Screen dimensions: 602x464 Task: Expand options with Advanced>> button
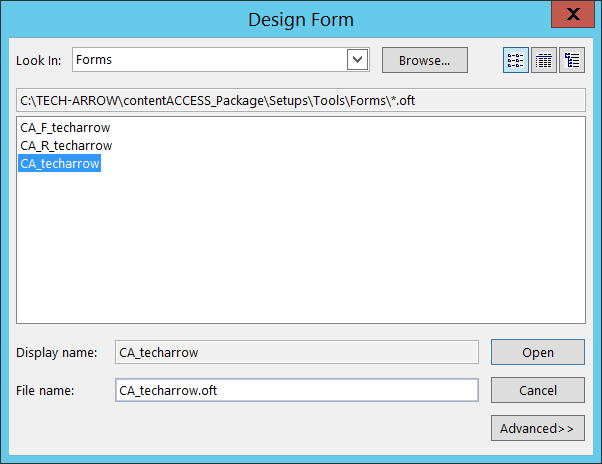point(537,428)
